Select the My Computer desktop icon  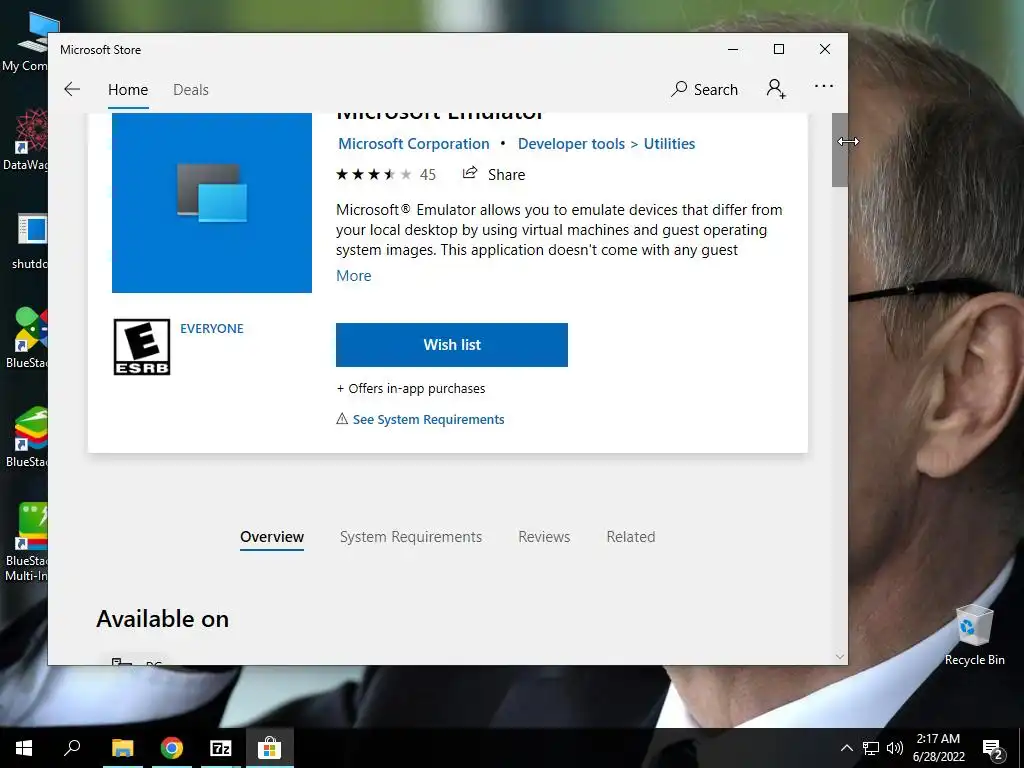25,40
